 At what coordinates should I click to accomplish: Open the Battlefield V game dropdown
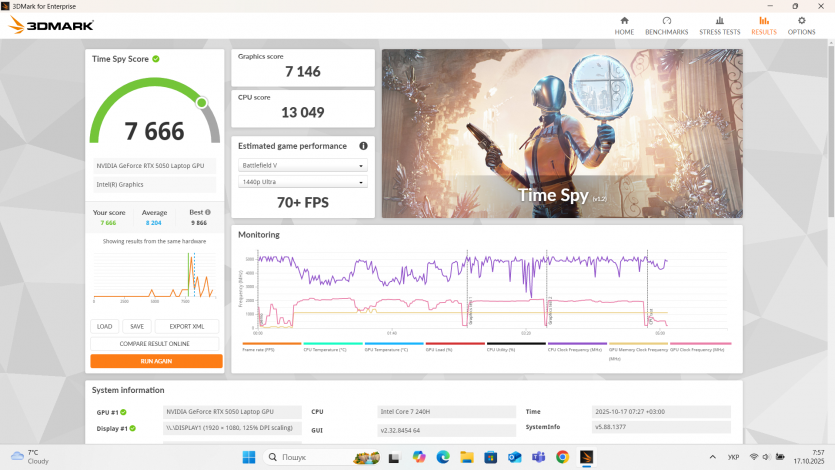pos(303,165)
